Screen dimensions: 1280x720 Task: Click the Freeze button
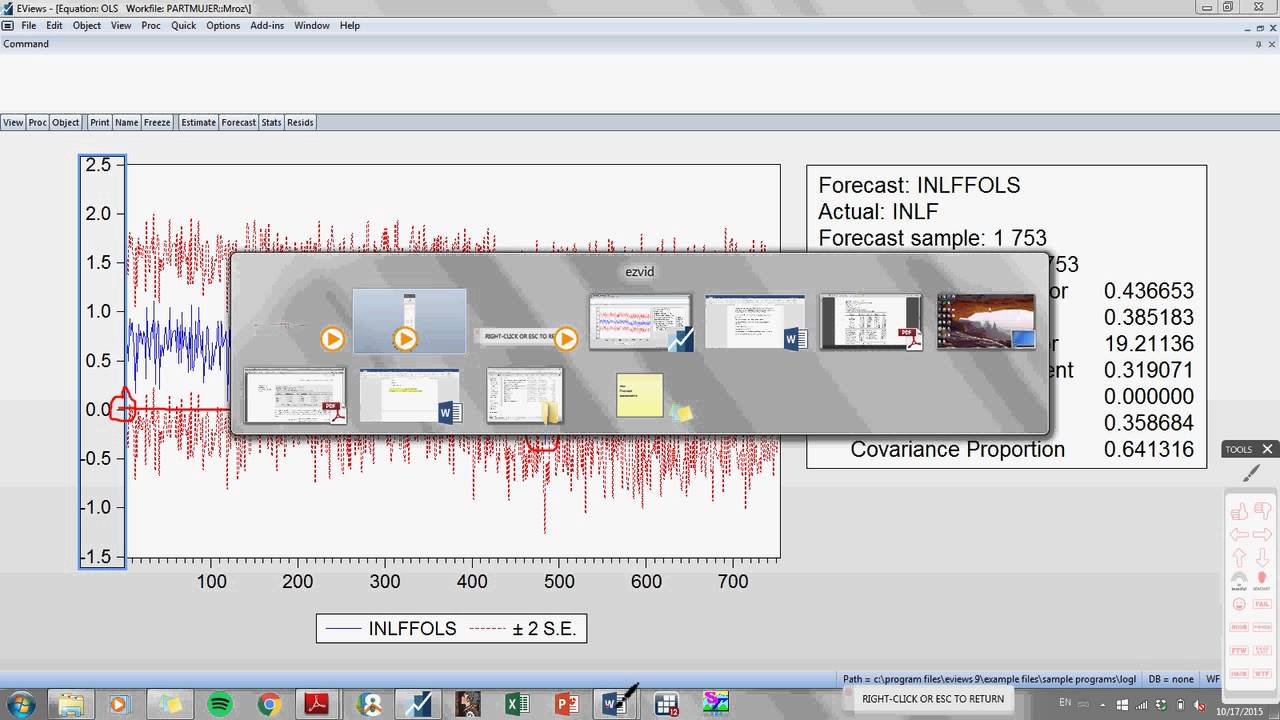[x=157, y=123]
